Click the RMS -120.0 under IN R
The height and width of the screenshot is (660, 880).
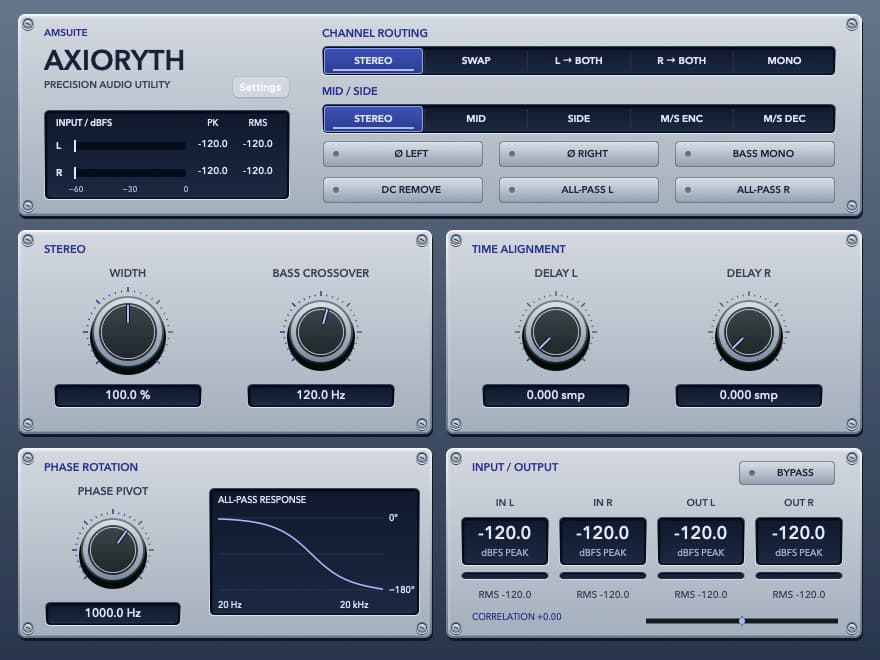(603, 594)
